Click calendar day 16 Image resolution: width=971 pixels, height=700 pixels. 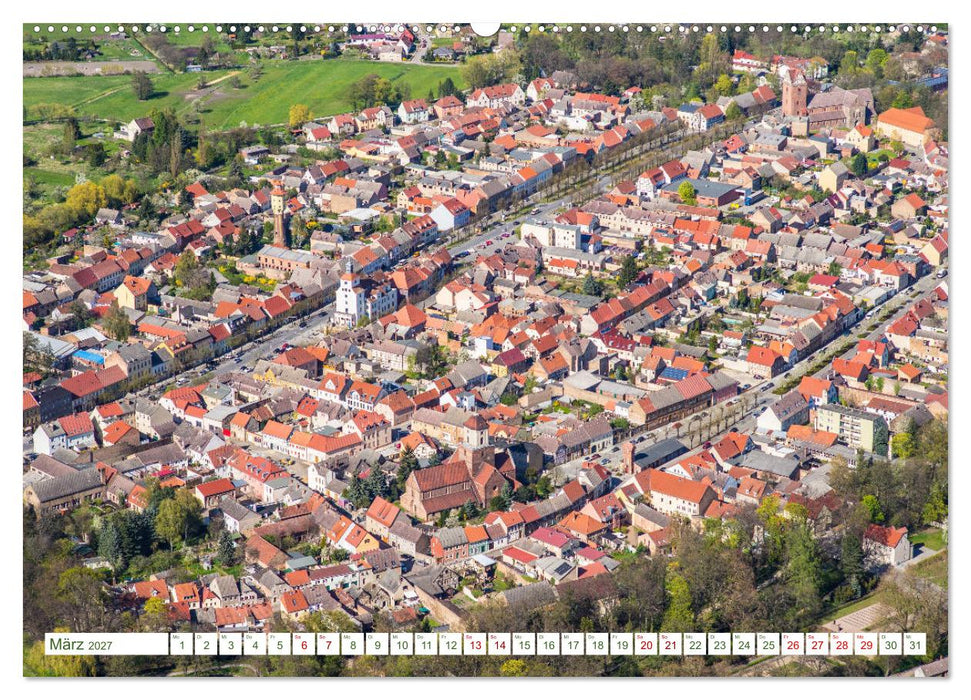tap(548, 644)
